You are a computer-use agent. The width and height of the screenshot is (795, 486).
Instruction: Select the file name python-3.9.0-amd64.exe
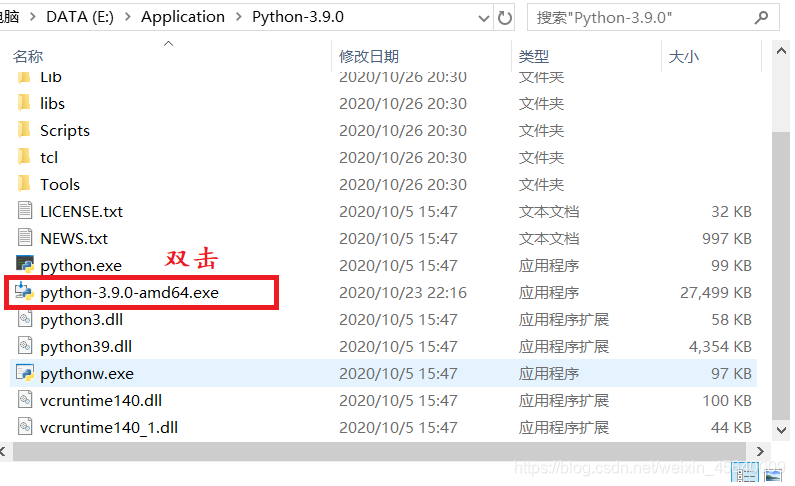click(129, 292)
